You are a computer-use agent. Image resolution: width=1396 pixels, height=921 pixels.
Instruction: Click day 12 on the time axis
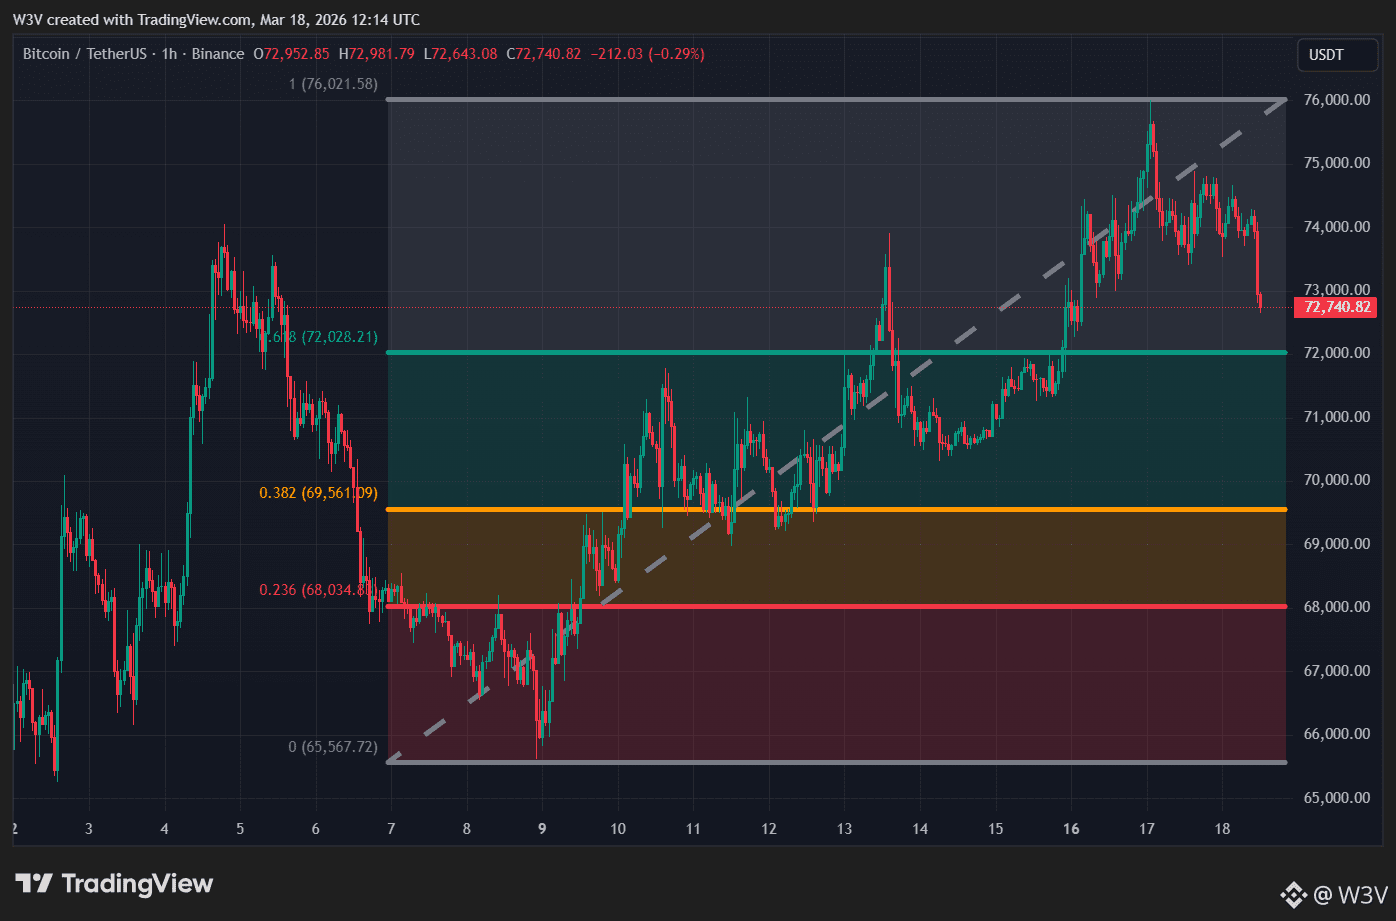pos(769,829)
